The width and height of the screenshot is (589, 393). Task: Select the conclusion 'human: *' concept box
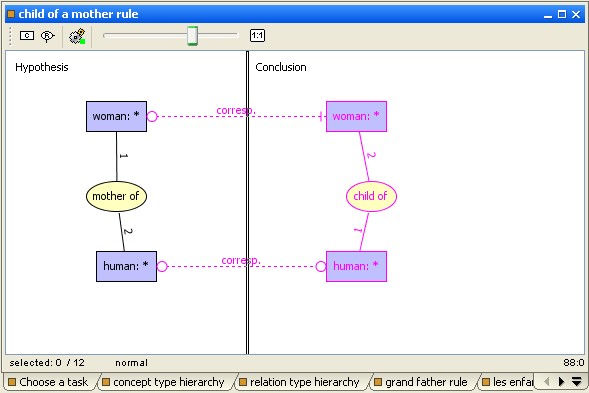[356, 266]
